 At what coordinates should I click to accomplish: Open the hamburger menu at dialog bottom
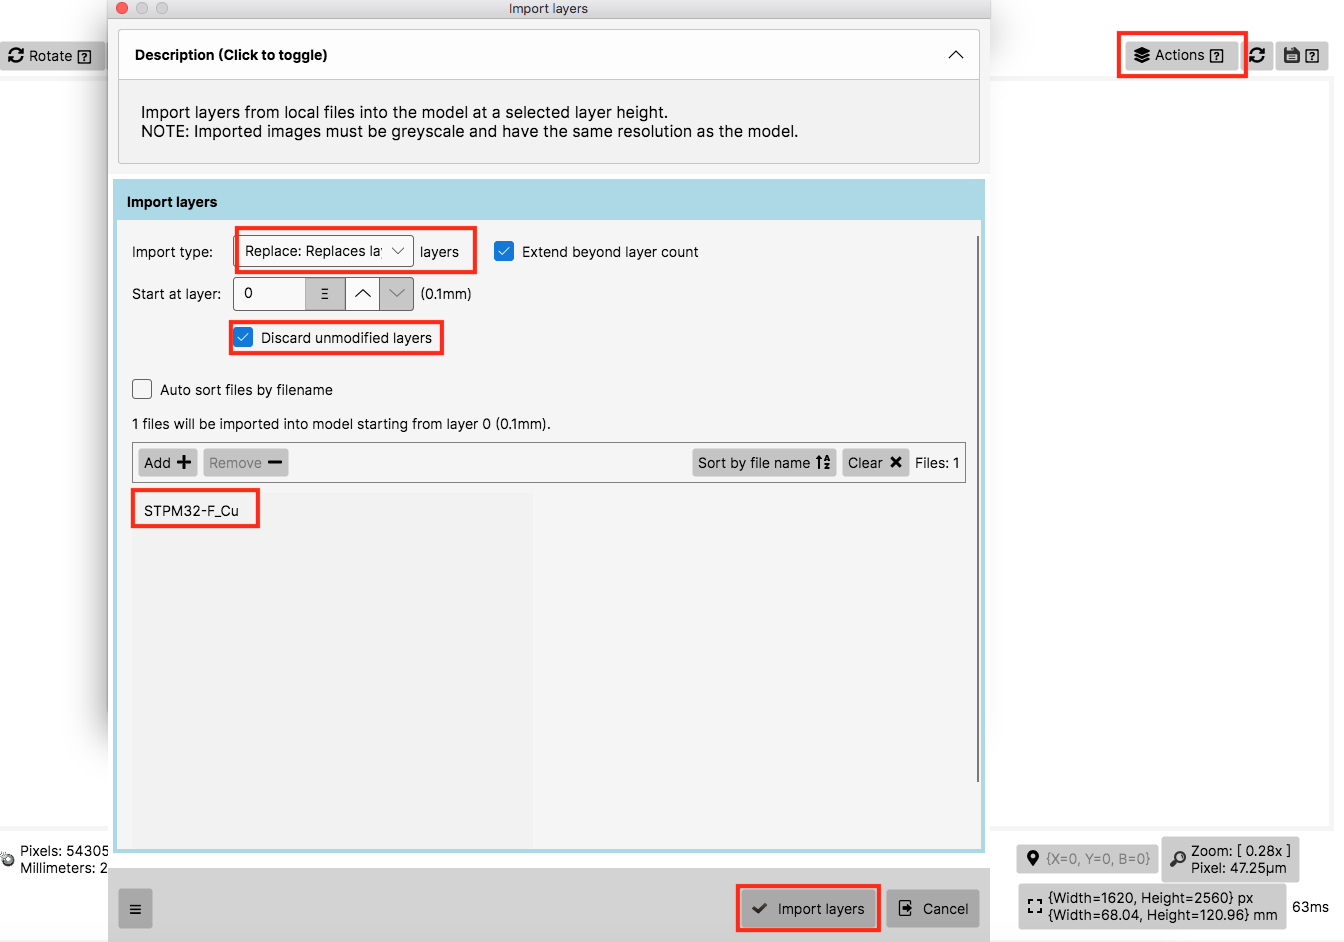135,909
